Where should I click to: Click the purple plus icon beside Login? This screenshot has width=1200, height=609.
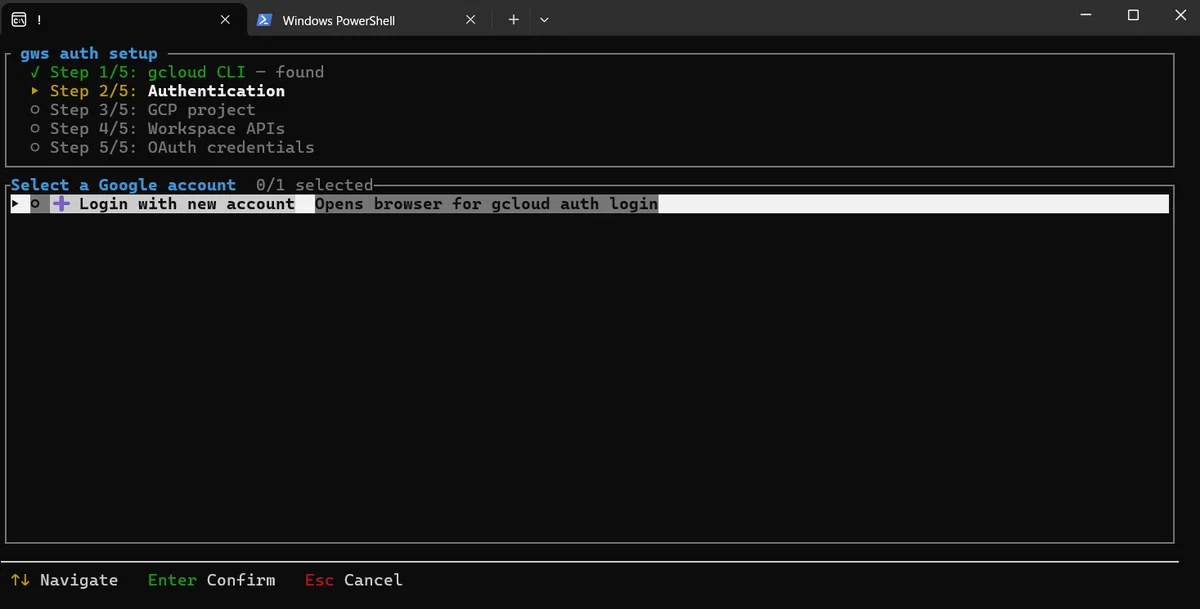pyautogui.click(x=61, y=204)
